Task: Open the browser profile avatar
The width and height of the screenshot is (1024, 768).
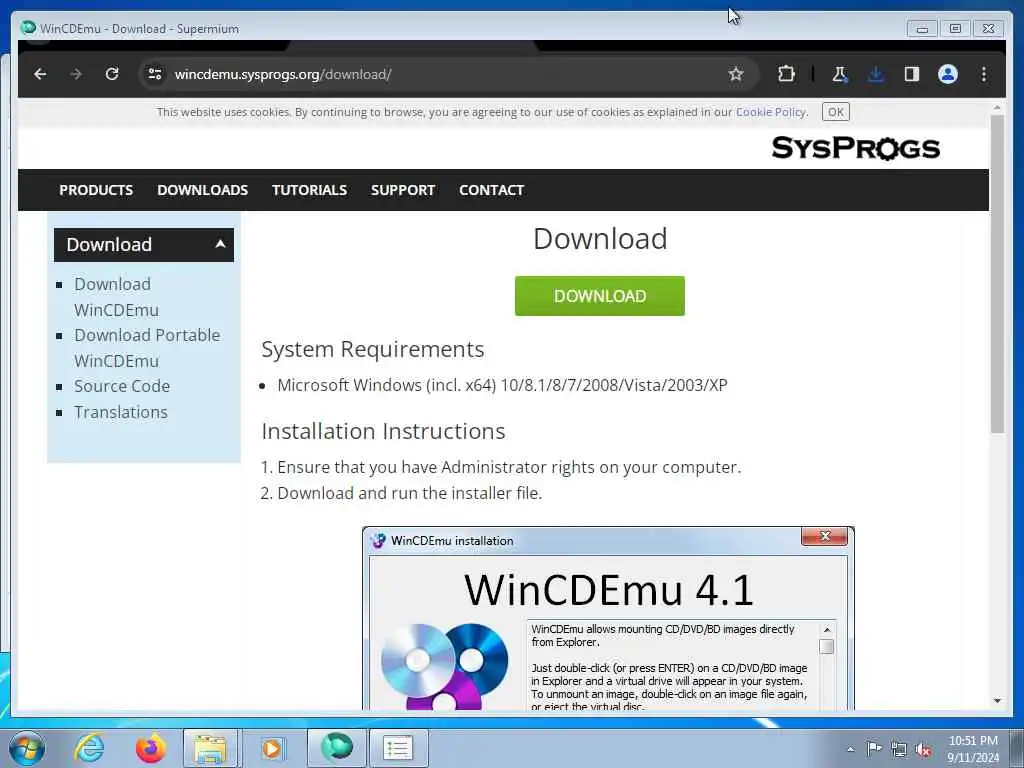Action: click(x=948, y=74)
